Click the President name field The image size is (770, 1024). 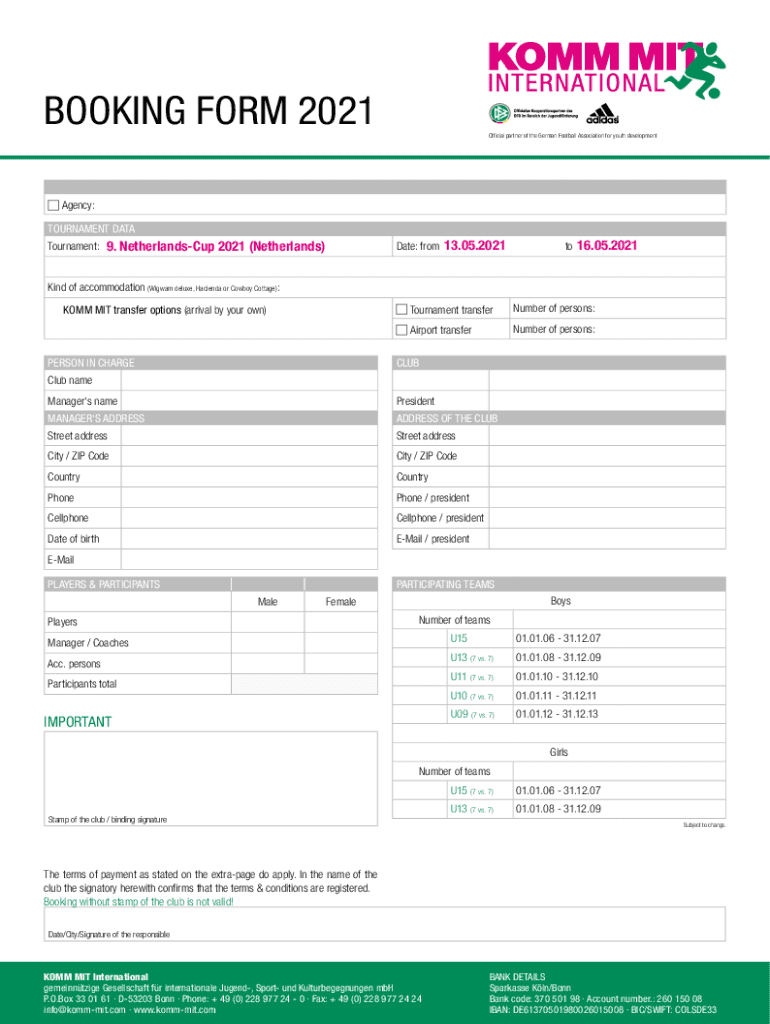[607, 400]
